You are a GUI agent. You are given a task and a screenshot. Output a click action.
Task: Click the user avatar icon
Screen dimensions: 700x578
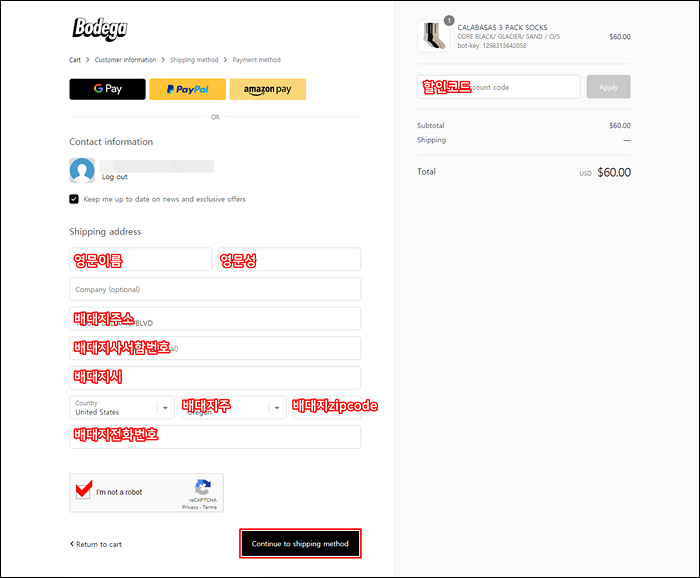coord(82,170)
